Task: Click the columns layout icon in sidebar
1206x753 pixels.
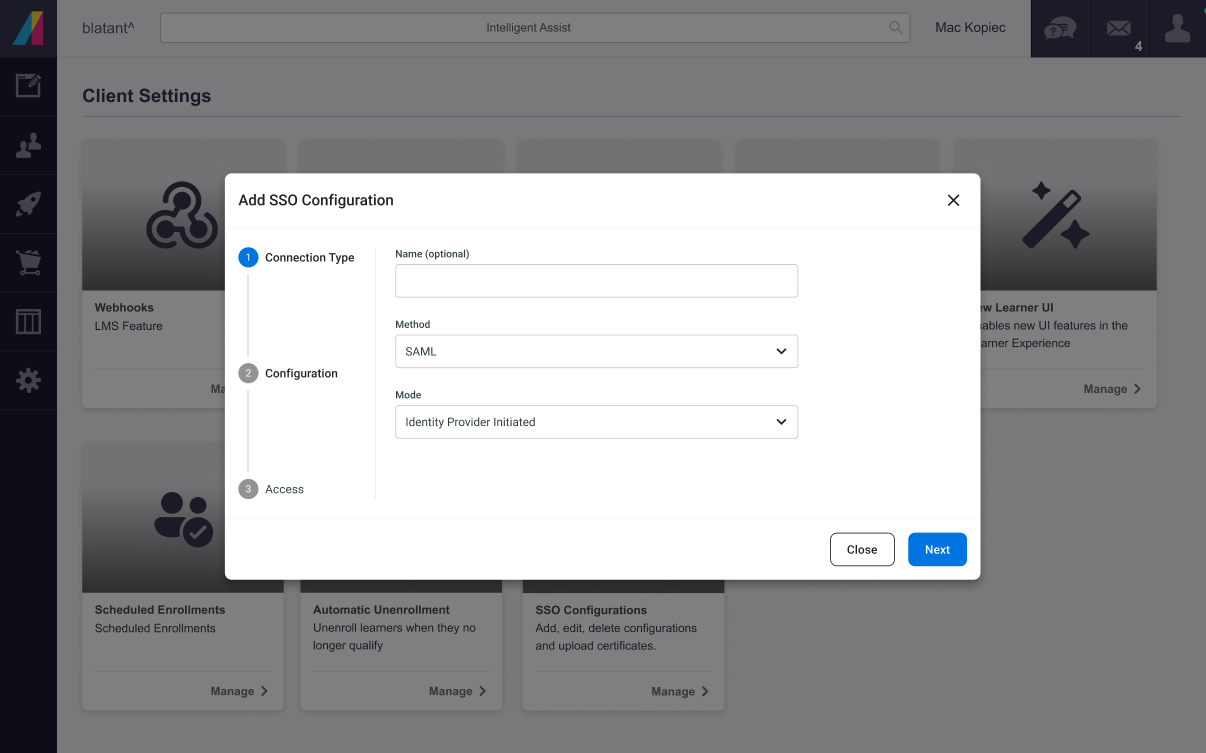Action: pyautogui.click(x=28, y=322)
